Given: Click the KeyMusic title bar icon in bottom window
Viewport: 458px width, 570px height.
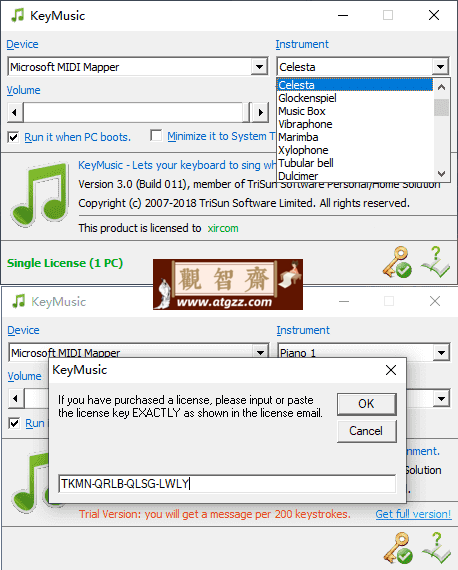Looking at the screenshot, I should point(18,301).
